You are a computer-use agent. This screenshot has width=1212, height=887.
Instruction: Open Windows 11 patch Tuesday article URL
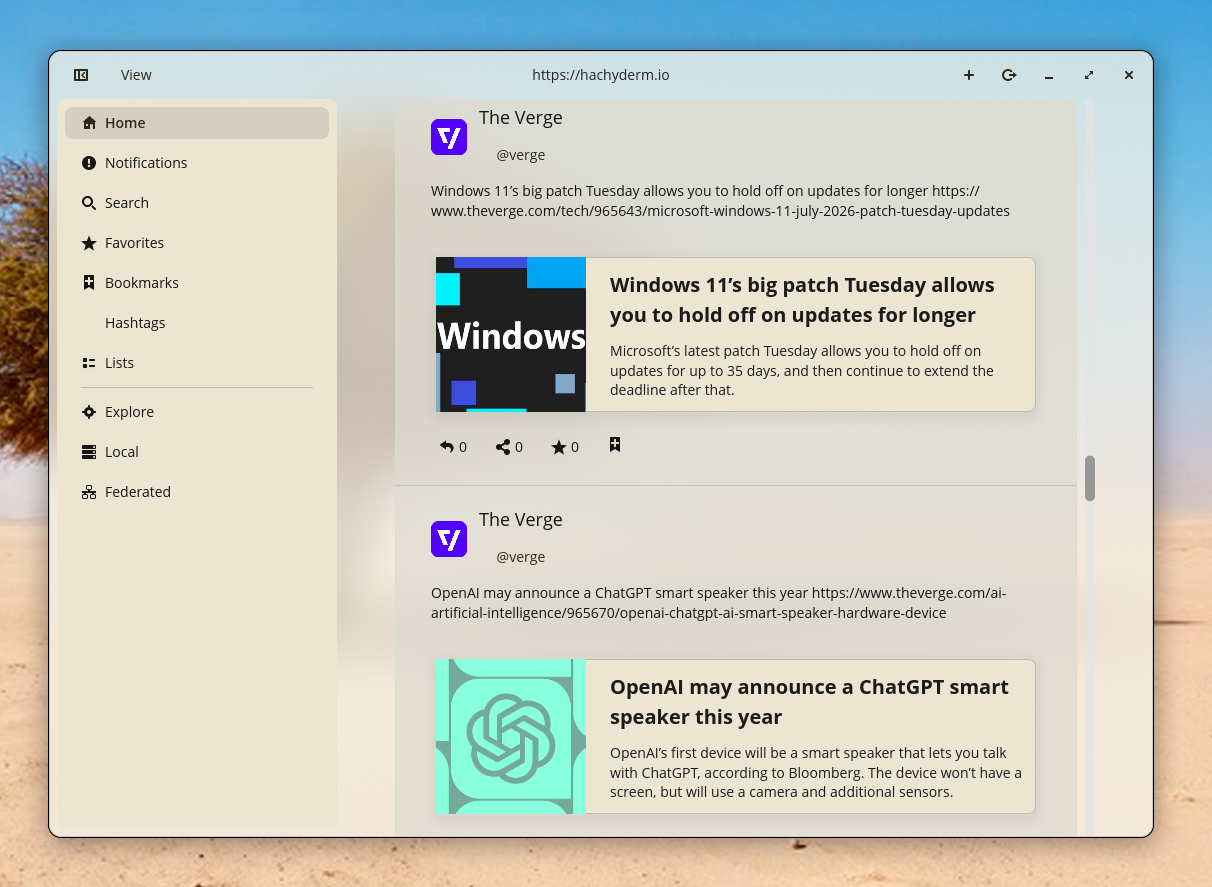[x=720, y=211]
